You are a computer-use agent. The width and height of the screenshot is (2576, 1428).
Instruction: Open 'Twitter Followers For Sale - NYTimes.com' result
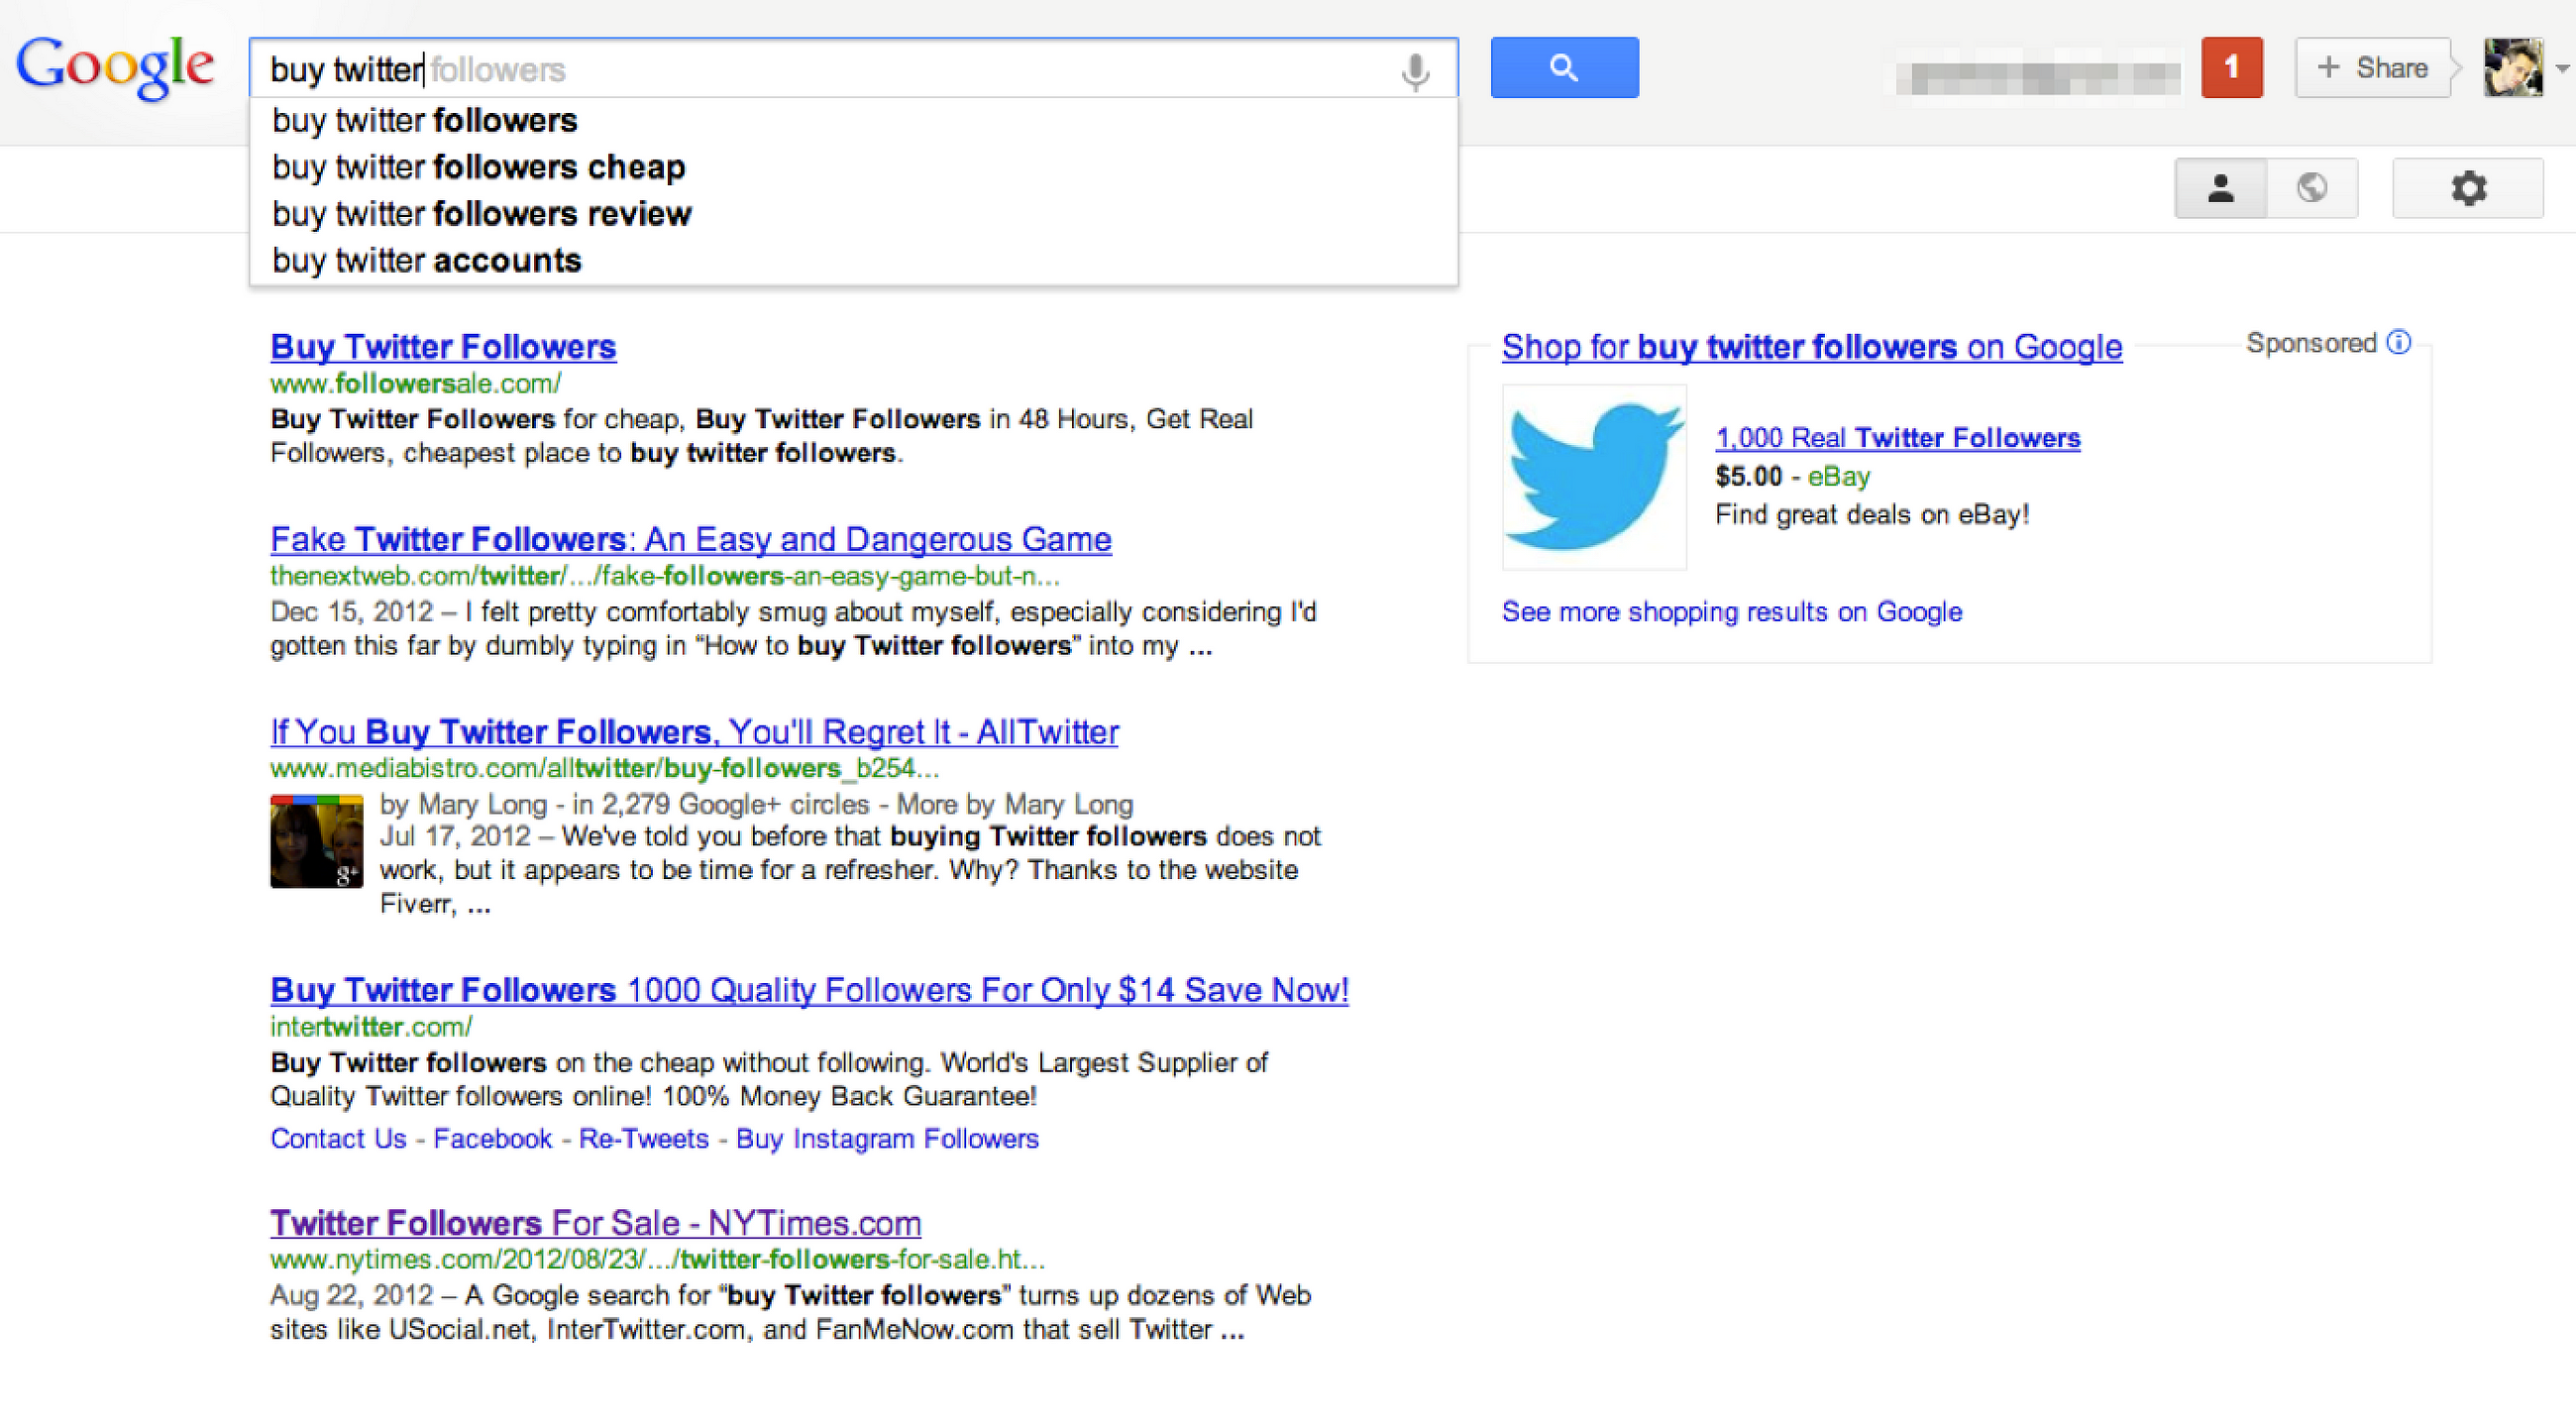595,1223
